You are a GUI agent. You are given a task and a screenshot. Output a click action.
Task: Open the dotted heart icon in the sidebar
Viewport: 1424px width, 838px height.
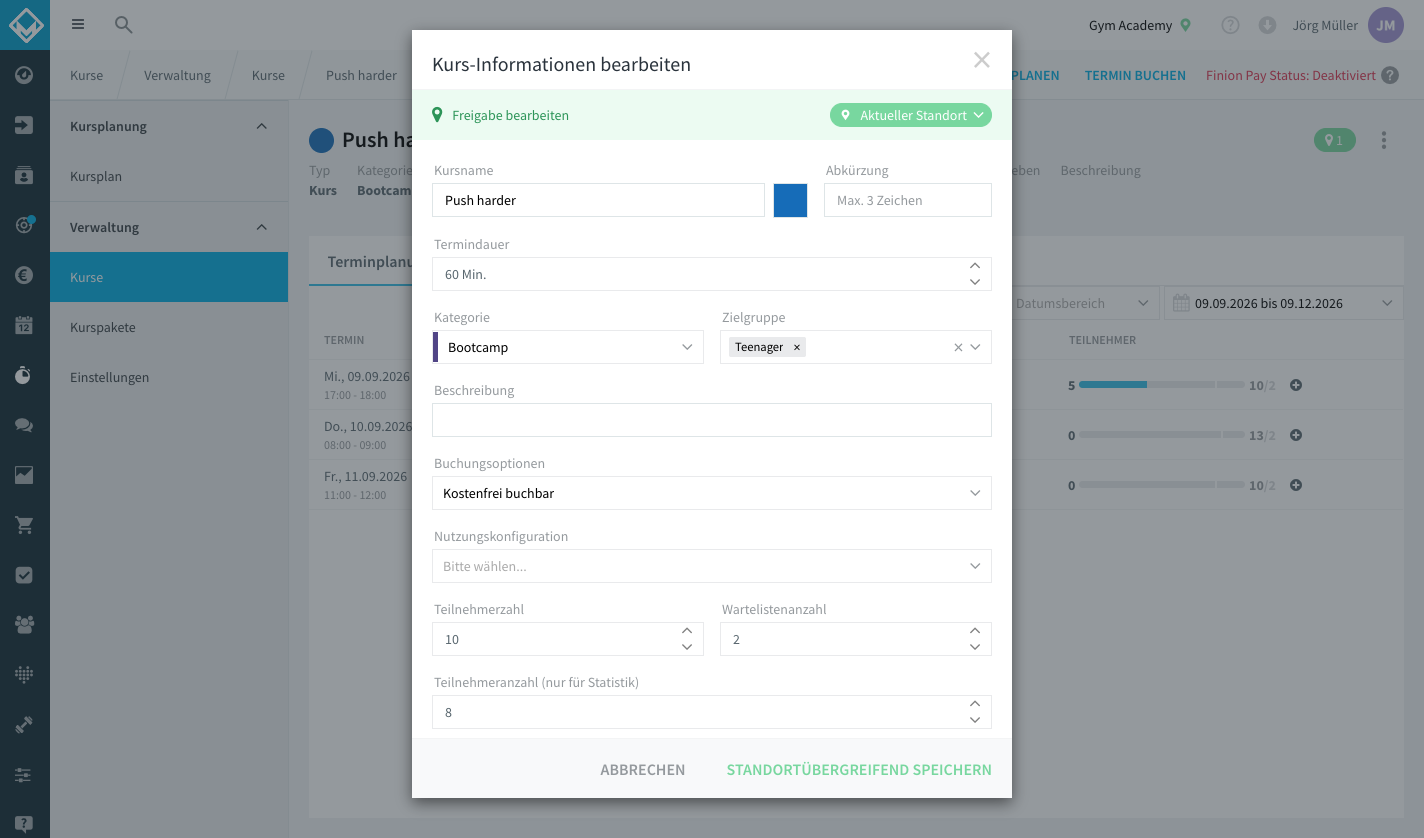coord(25,675)
